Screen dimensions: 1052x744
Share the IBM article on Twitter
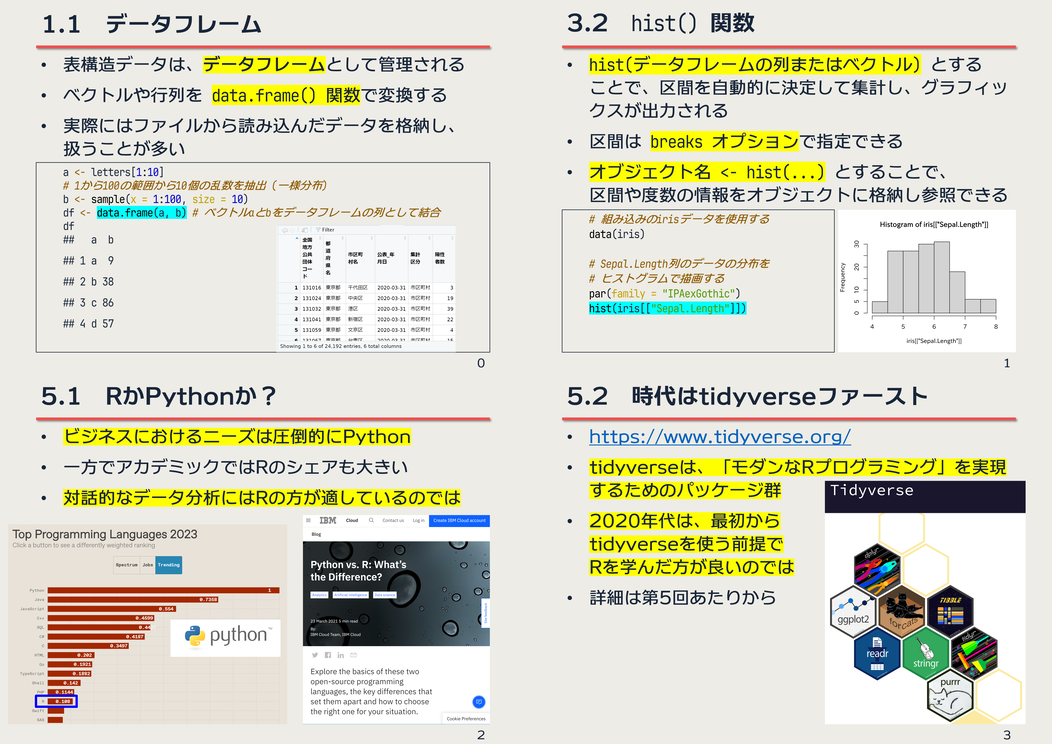[x=316, y=655]
